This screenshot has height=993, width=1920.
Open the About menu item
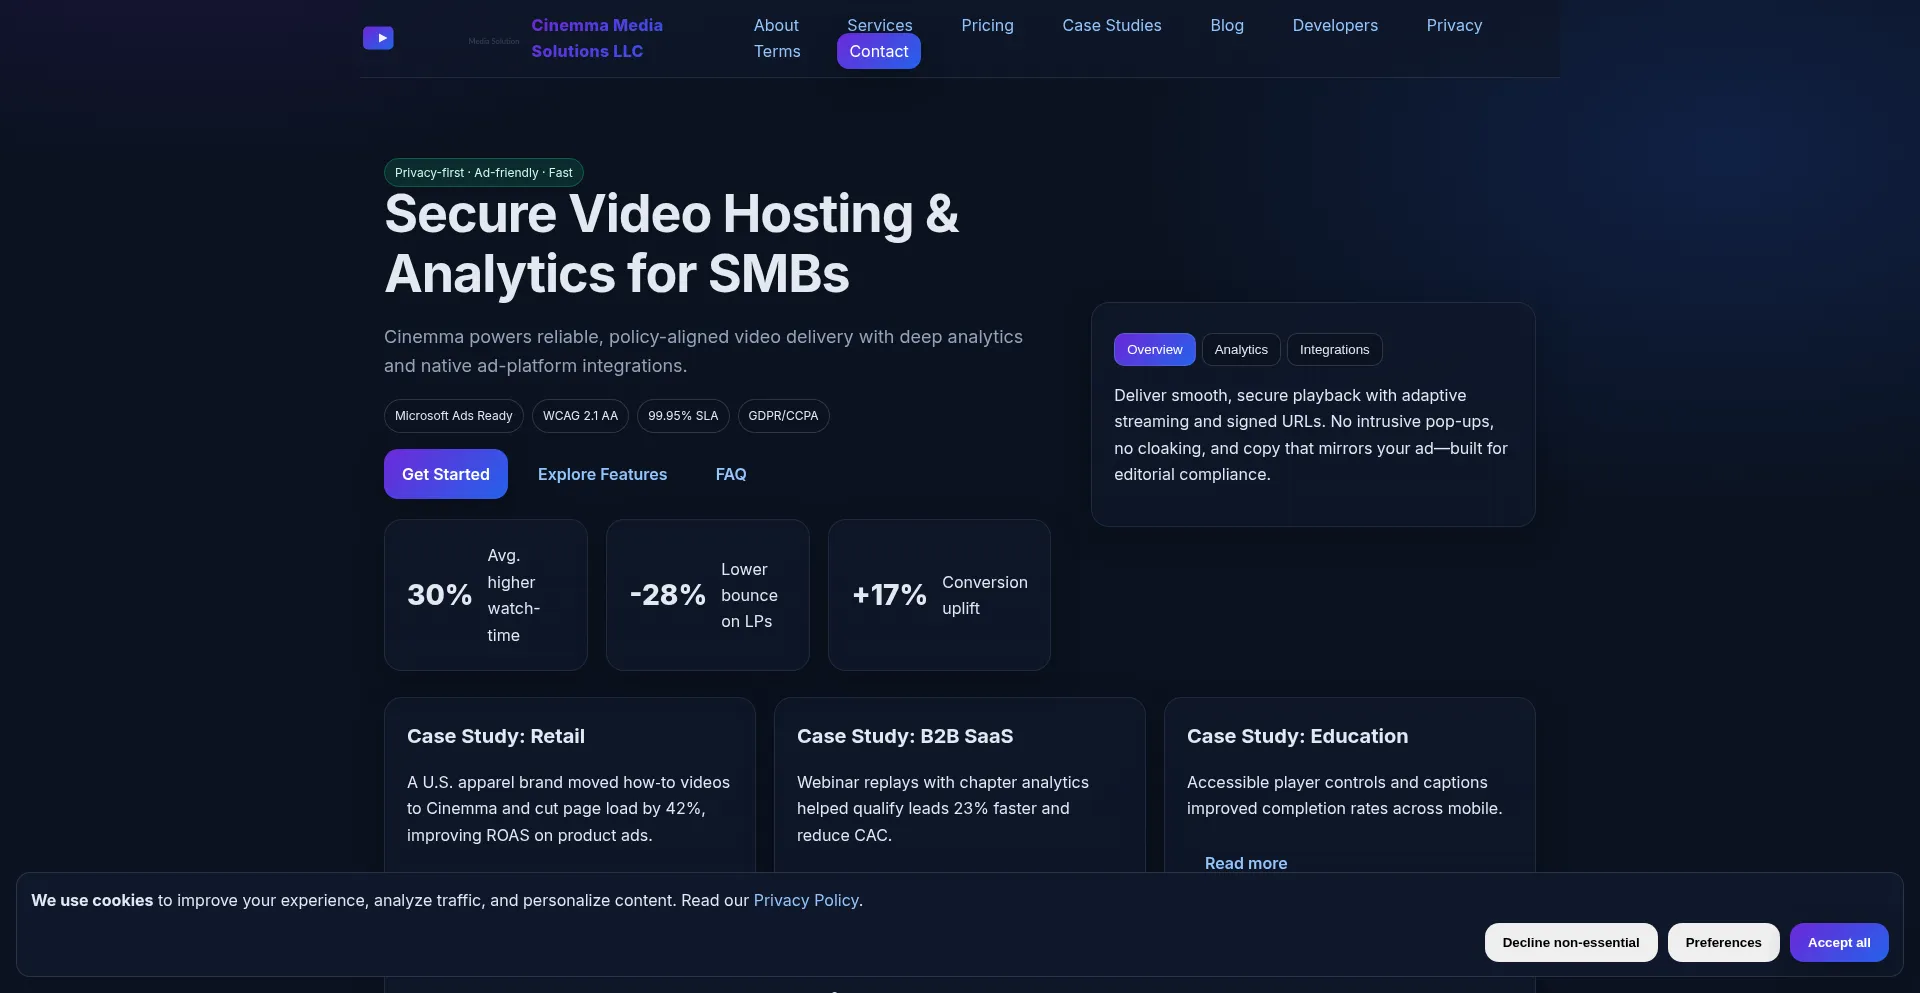pos(776,25)
